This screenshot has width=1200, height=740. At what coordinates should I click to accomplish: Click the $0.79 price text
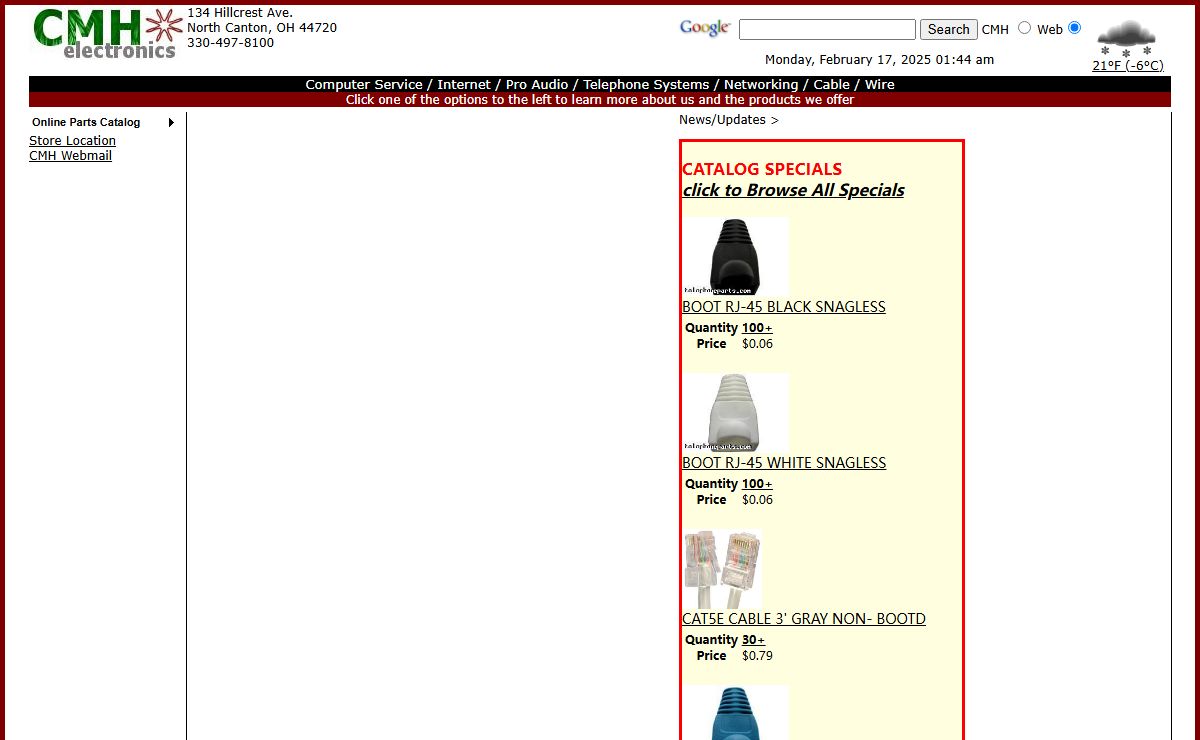point(757,656)
